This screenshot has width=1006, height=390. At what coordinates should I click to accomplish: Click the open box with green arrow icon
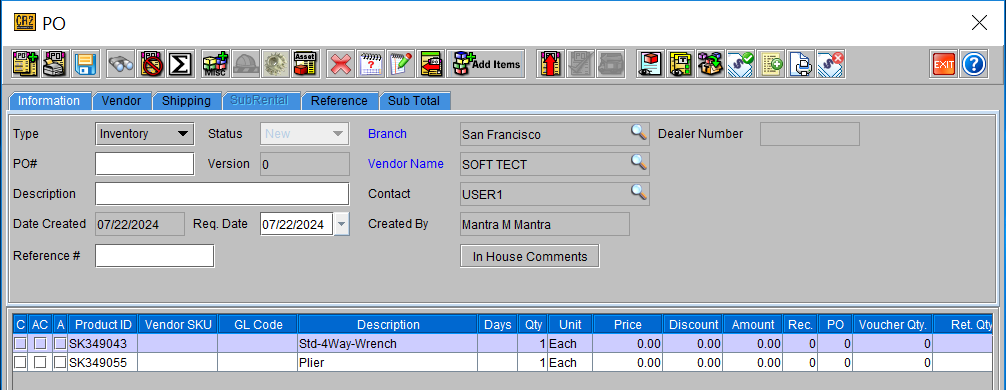710,64
